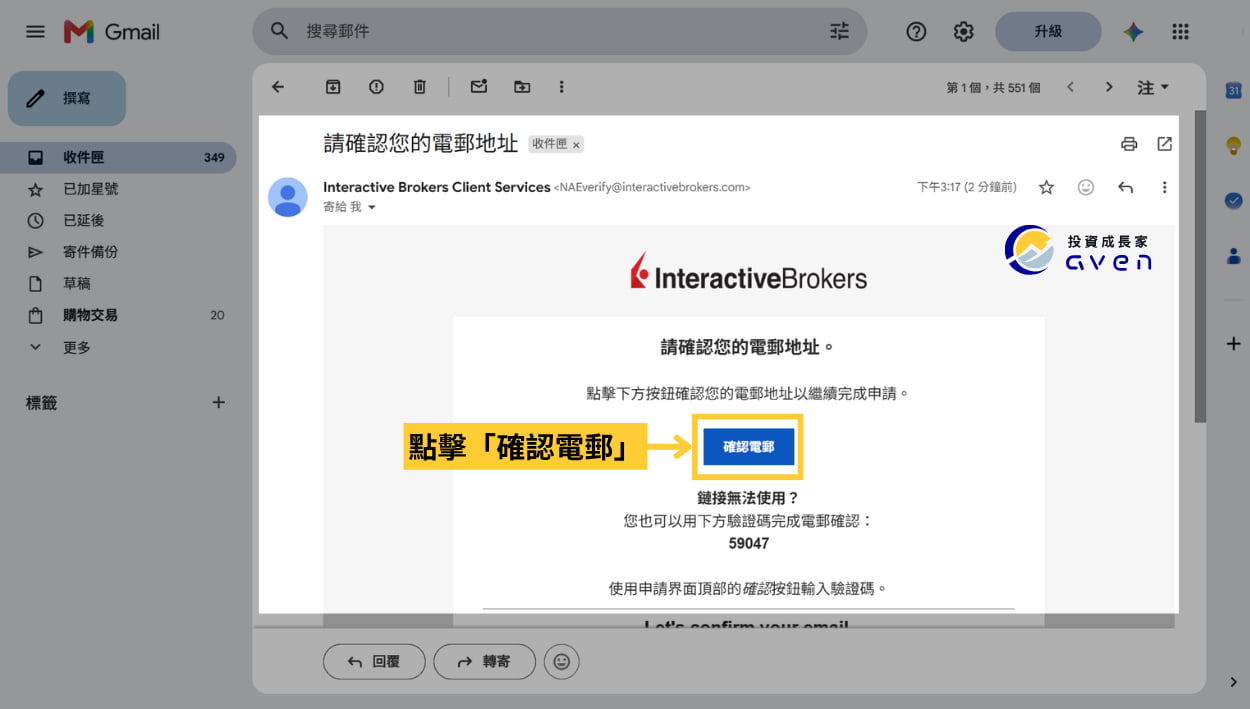Open Google Tasks side panel icon
The width and height of the screenshot is (1250, 709).
click(x=1233, y=200)
